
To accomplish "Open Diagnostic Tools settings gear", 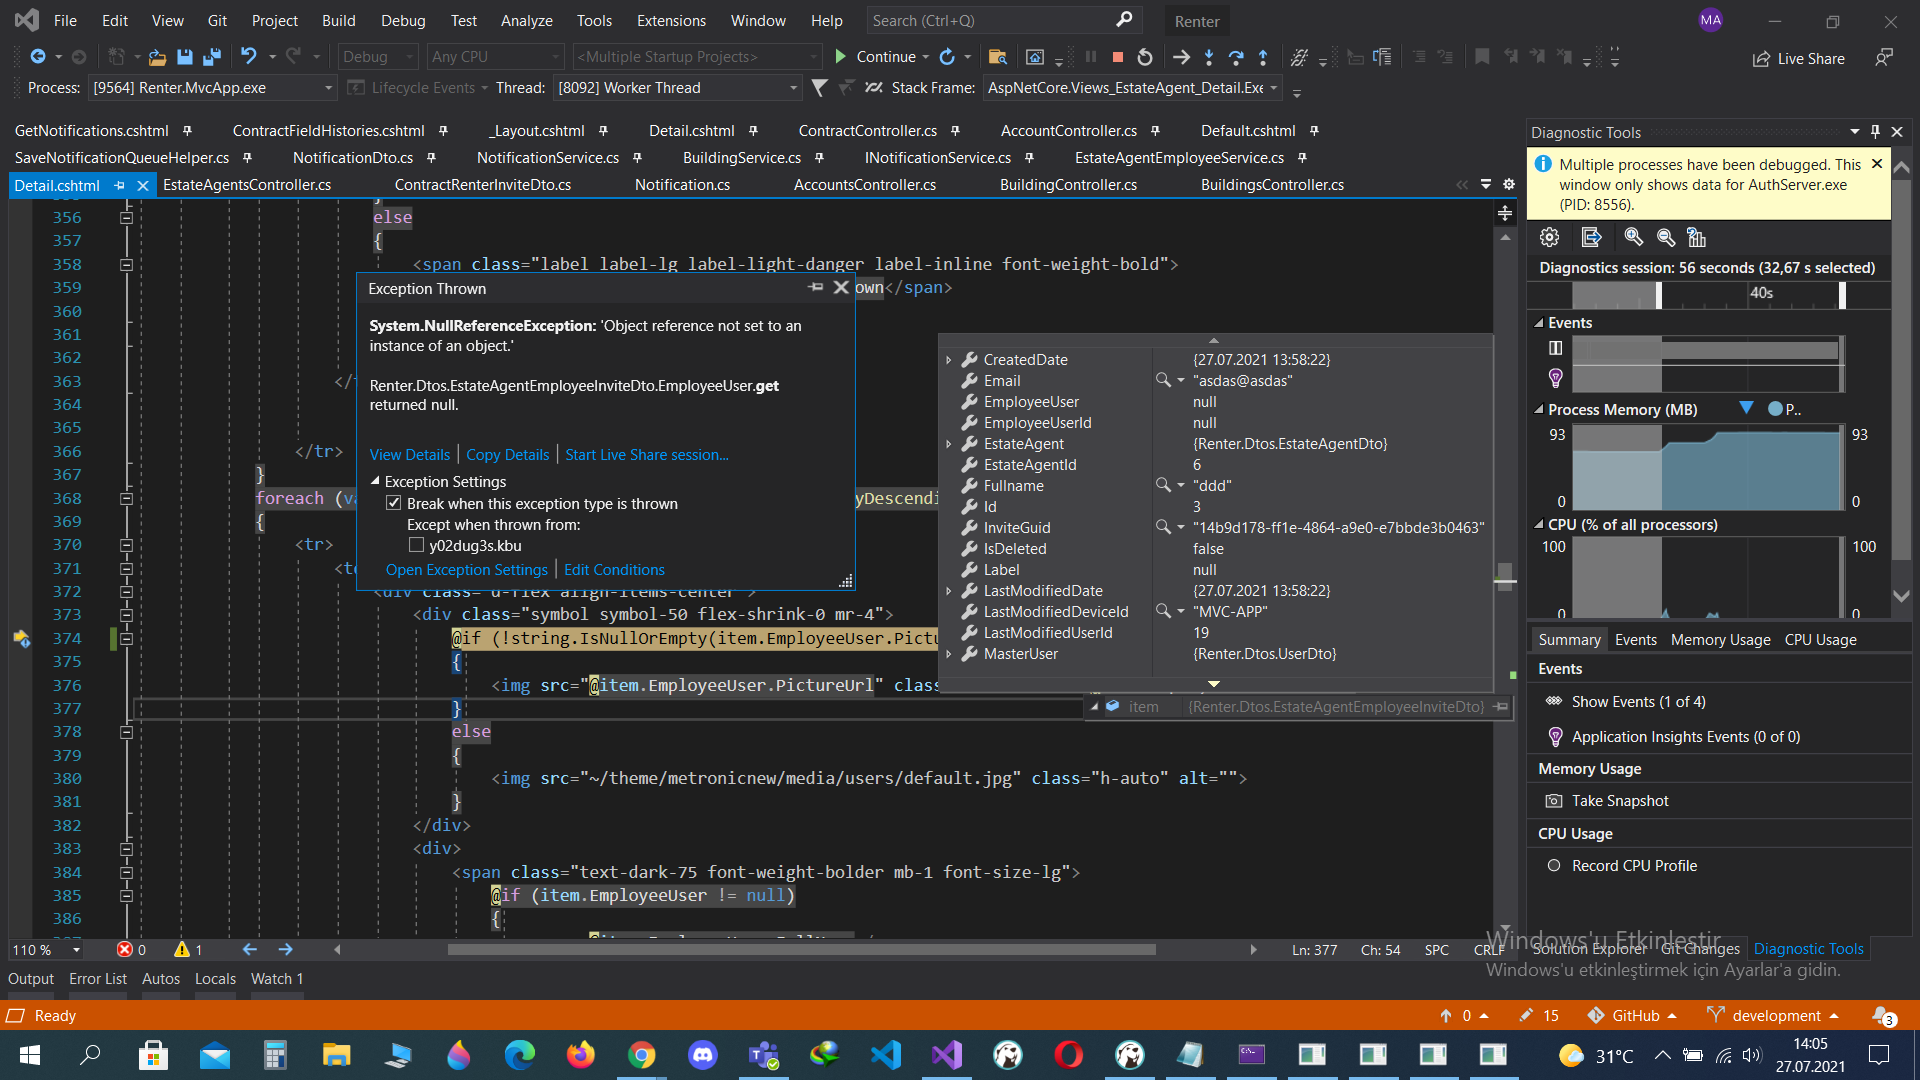I will 1549,237.
